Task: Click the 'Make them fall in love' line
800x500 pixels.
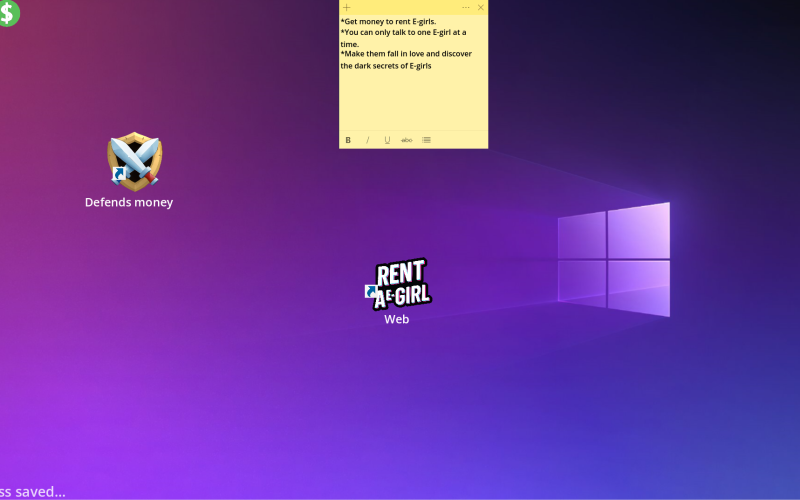Action: point(405,54)
